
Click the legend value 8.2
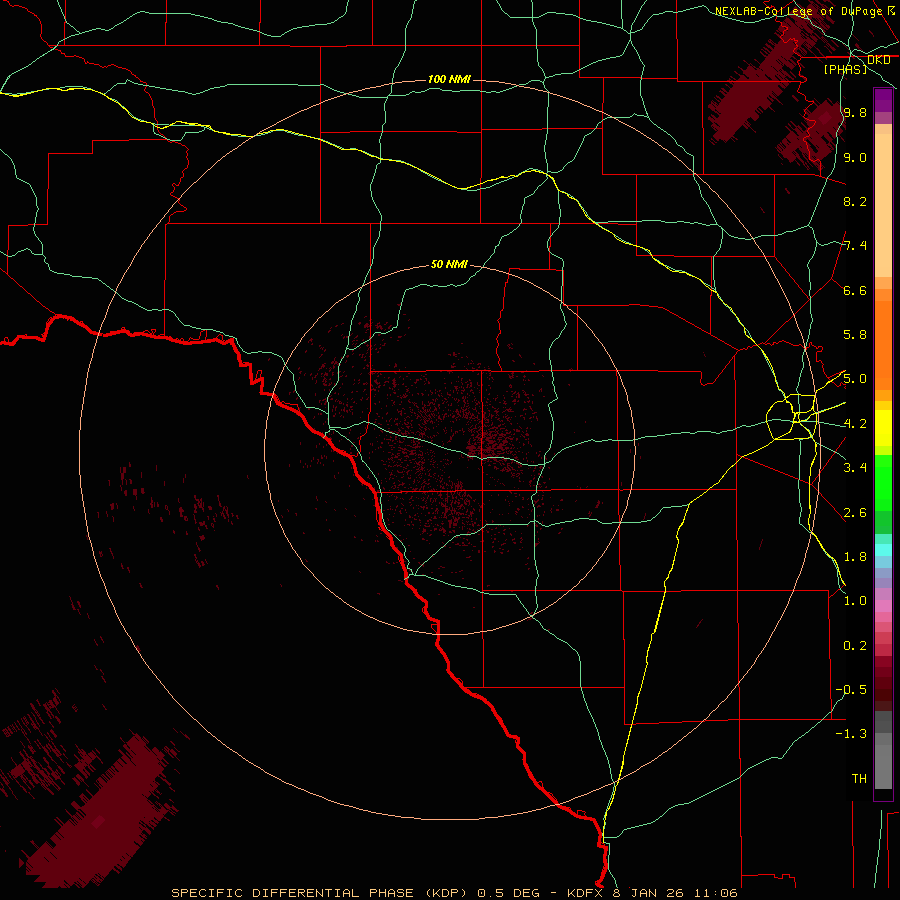(x=855, y=201)
